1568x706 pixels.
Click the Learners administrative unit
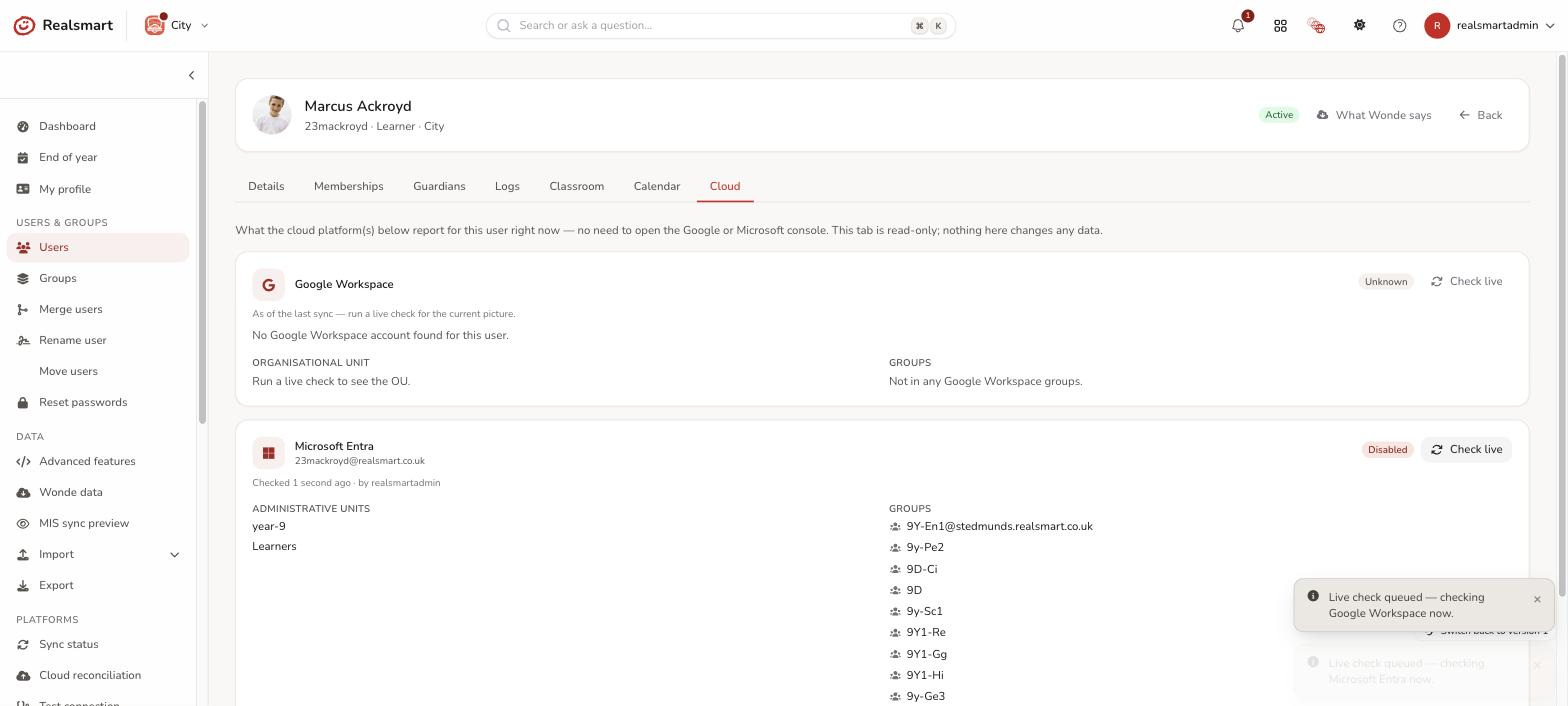point(274,546)
